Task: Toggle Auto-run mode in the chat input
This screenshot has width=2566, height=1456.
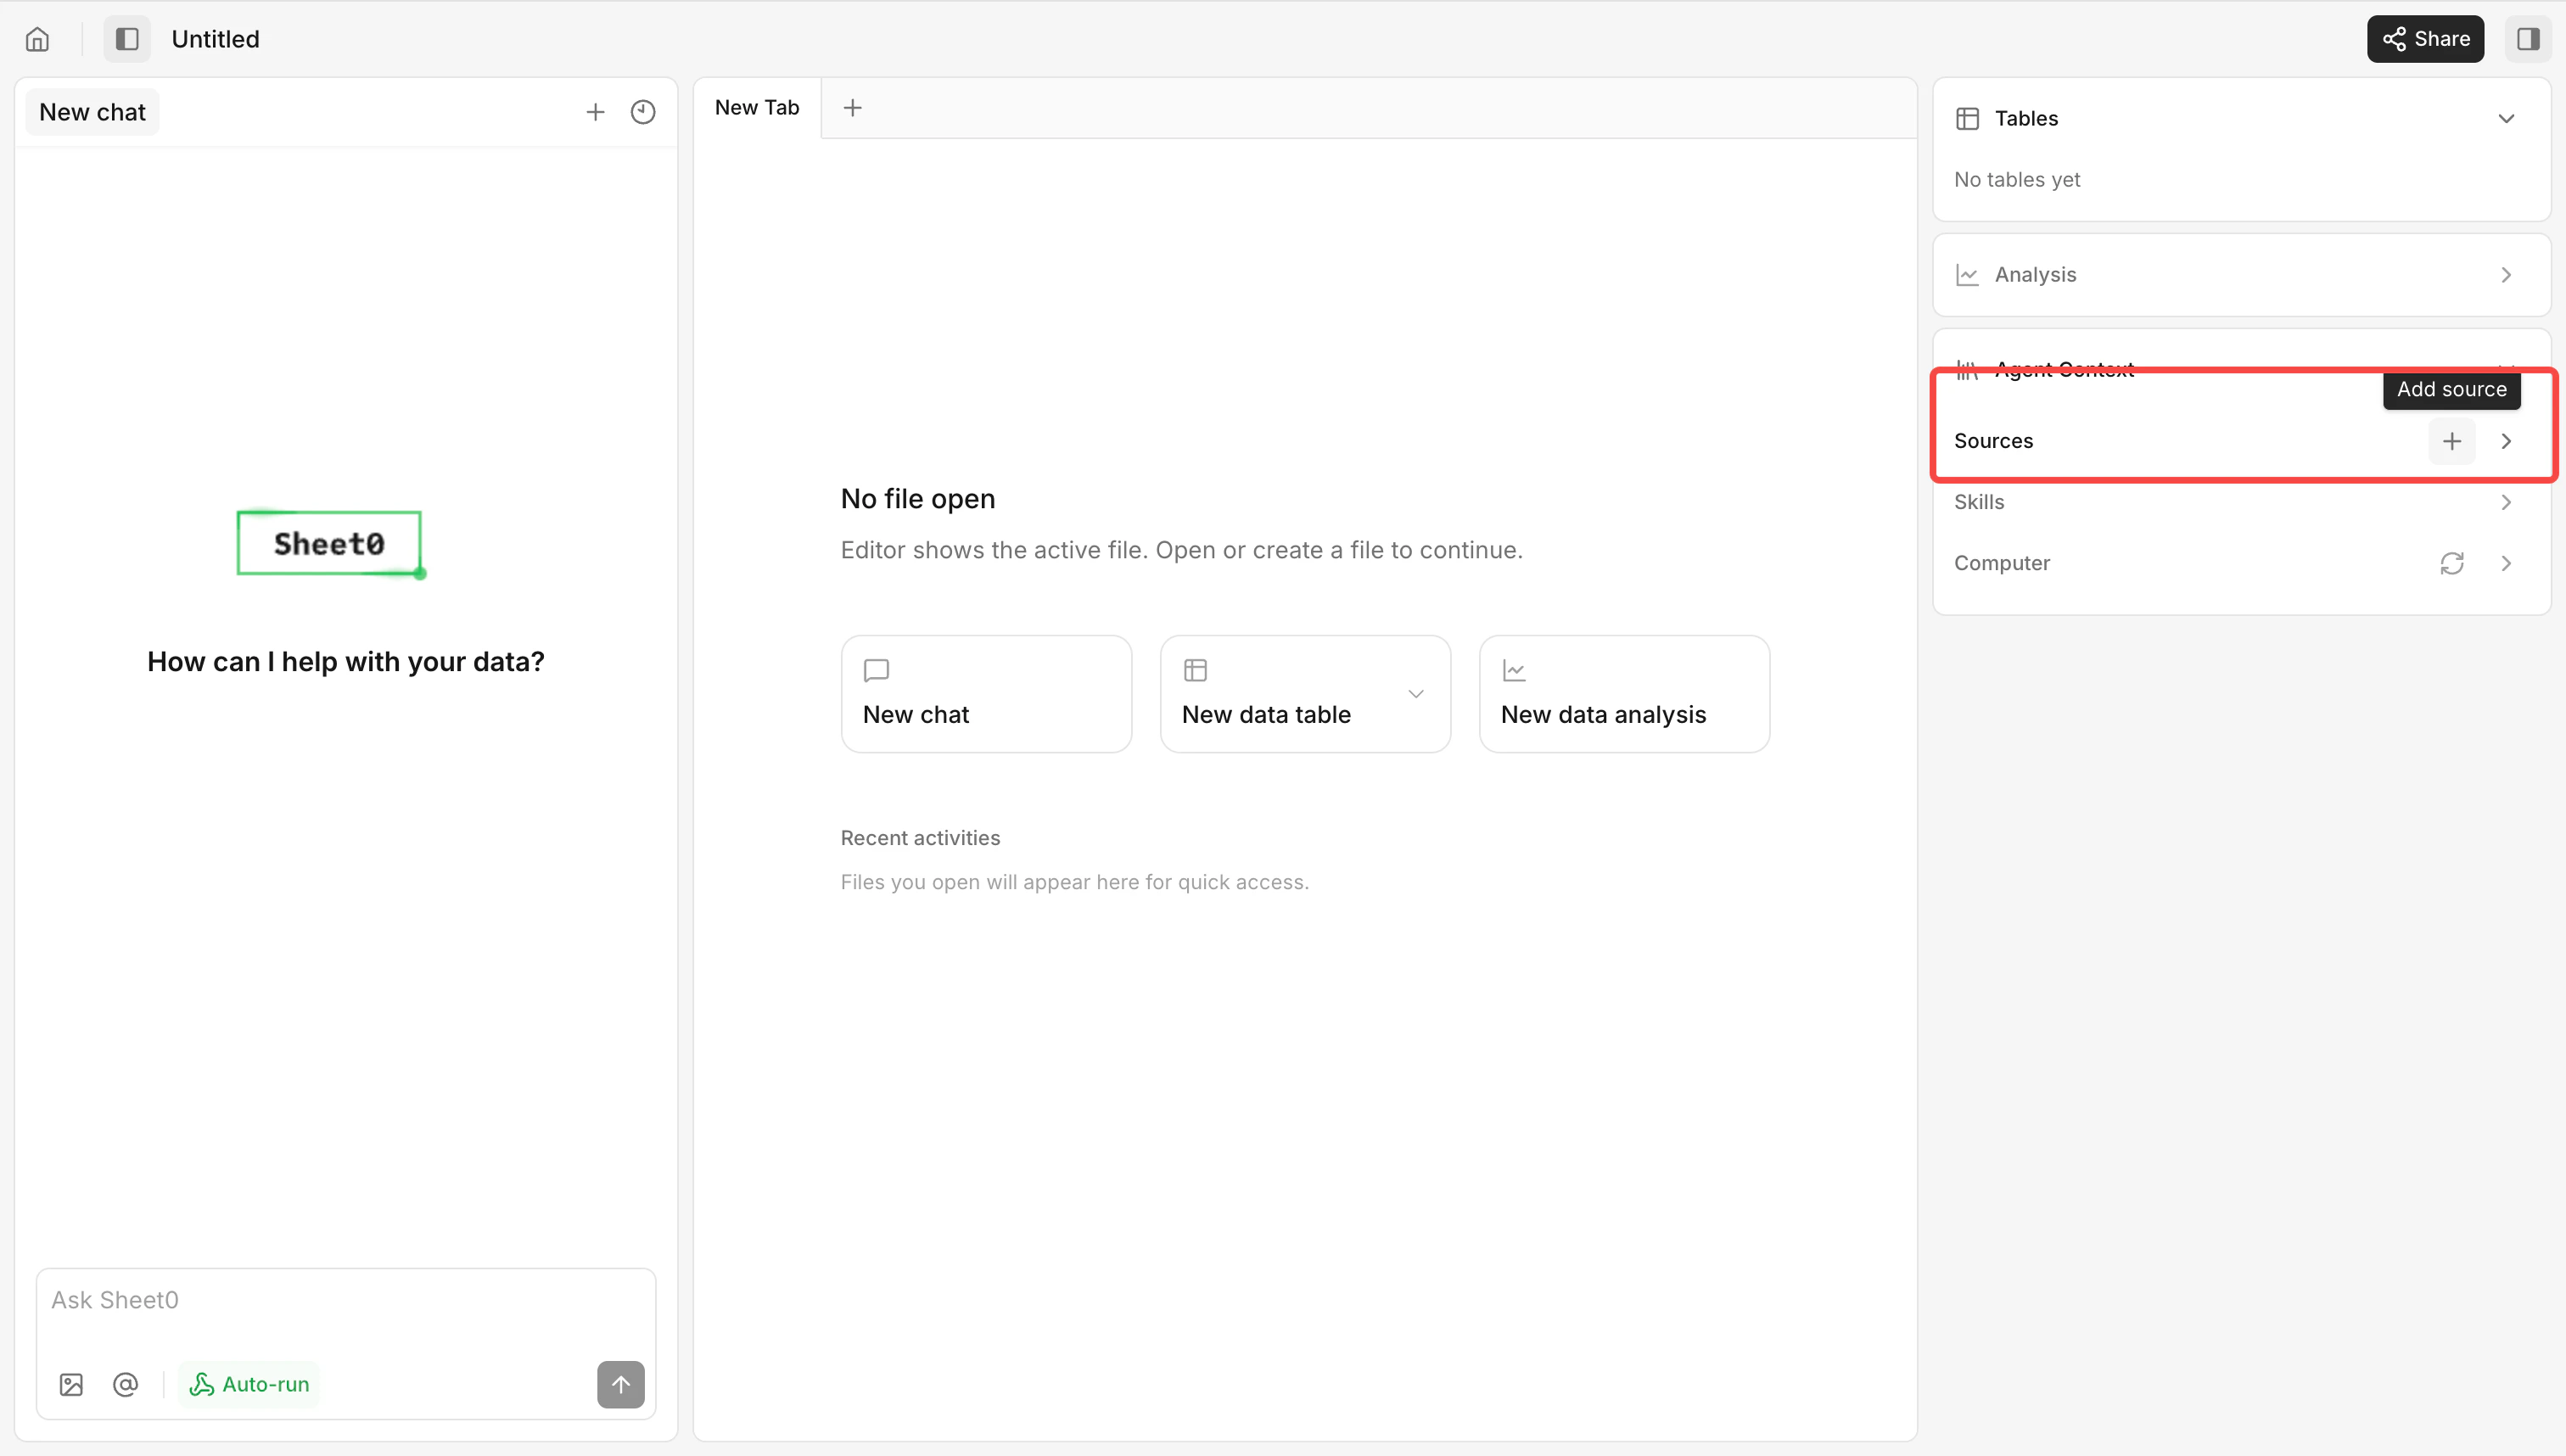Action: tap(249, 1384)
